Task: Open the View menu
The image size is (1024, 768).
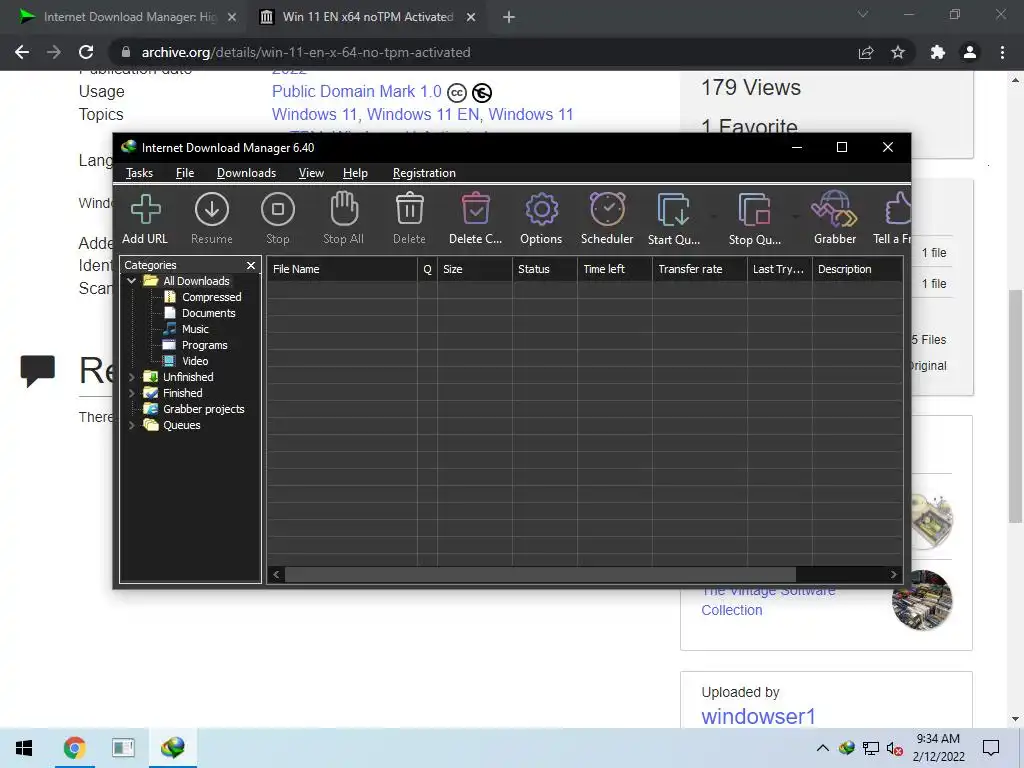Action: (x=311, y=173)
